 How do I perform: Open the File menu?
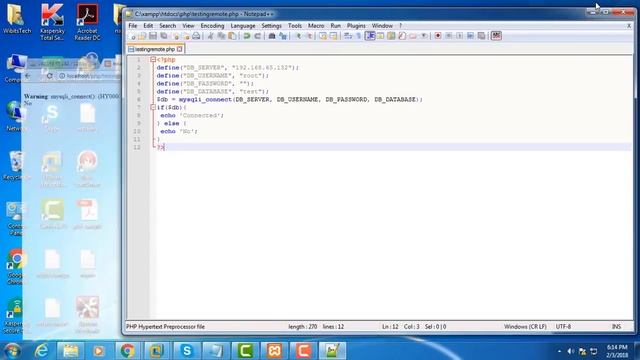(x=133, y=25)
